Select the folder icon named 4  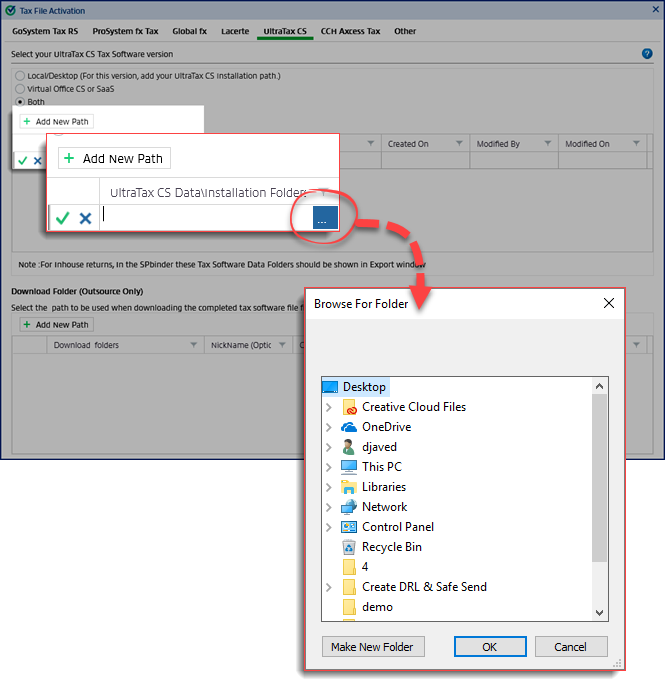pos(349,567)
